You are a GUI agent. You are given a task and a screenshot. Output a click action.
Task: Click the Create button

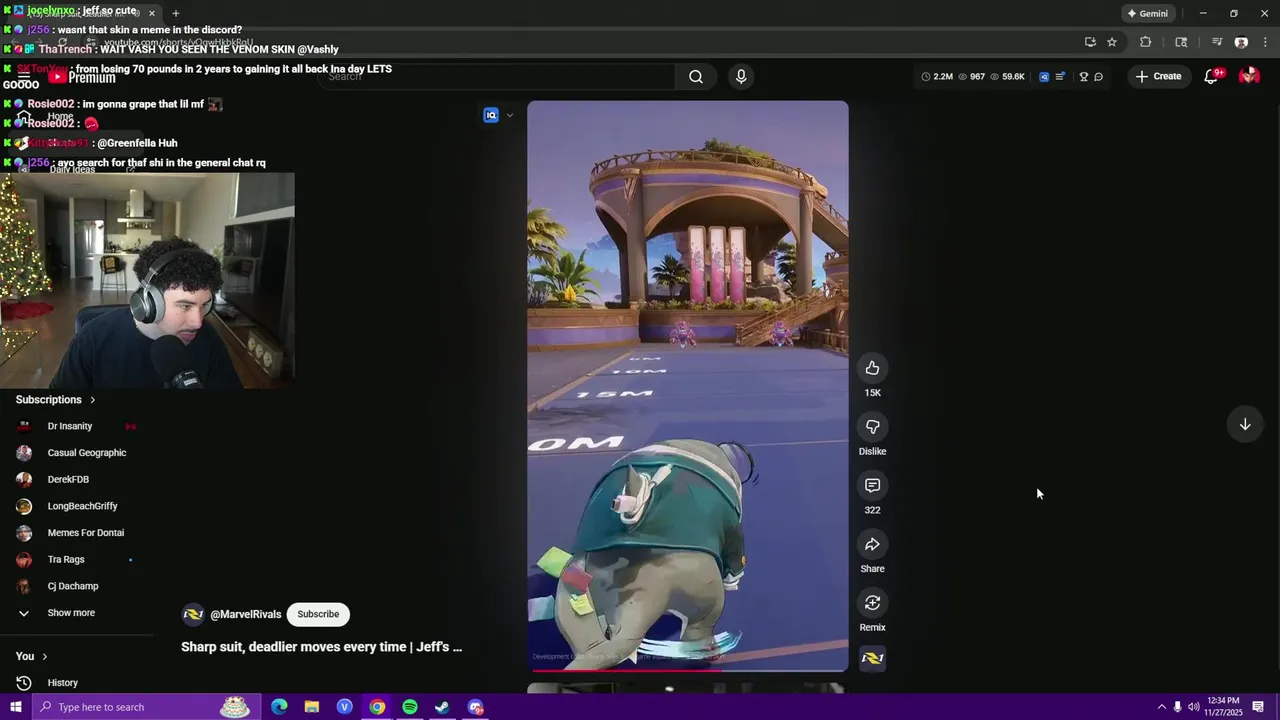[1158, 76]
